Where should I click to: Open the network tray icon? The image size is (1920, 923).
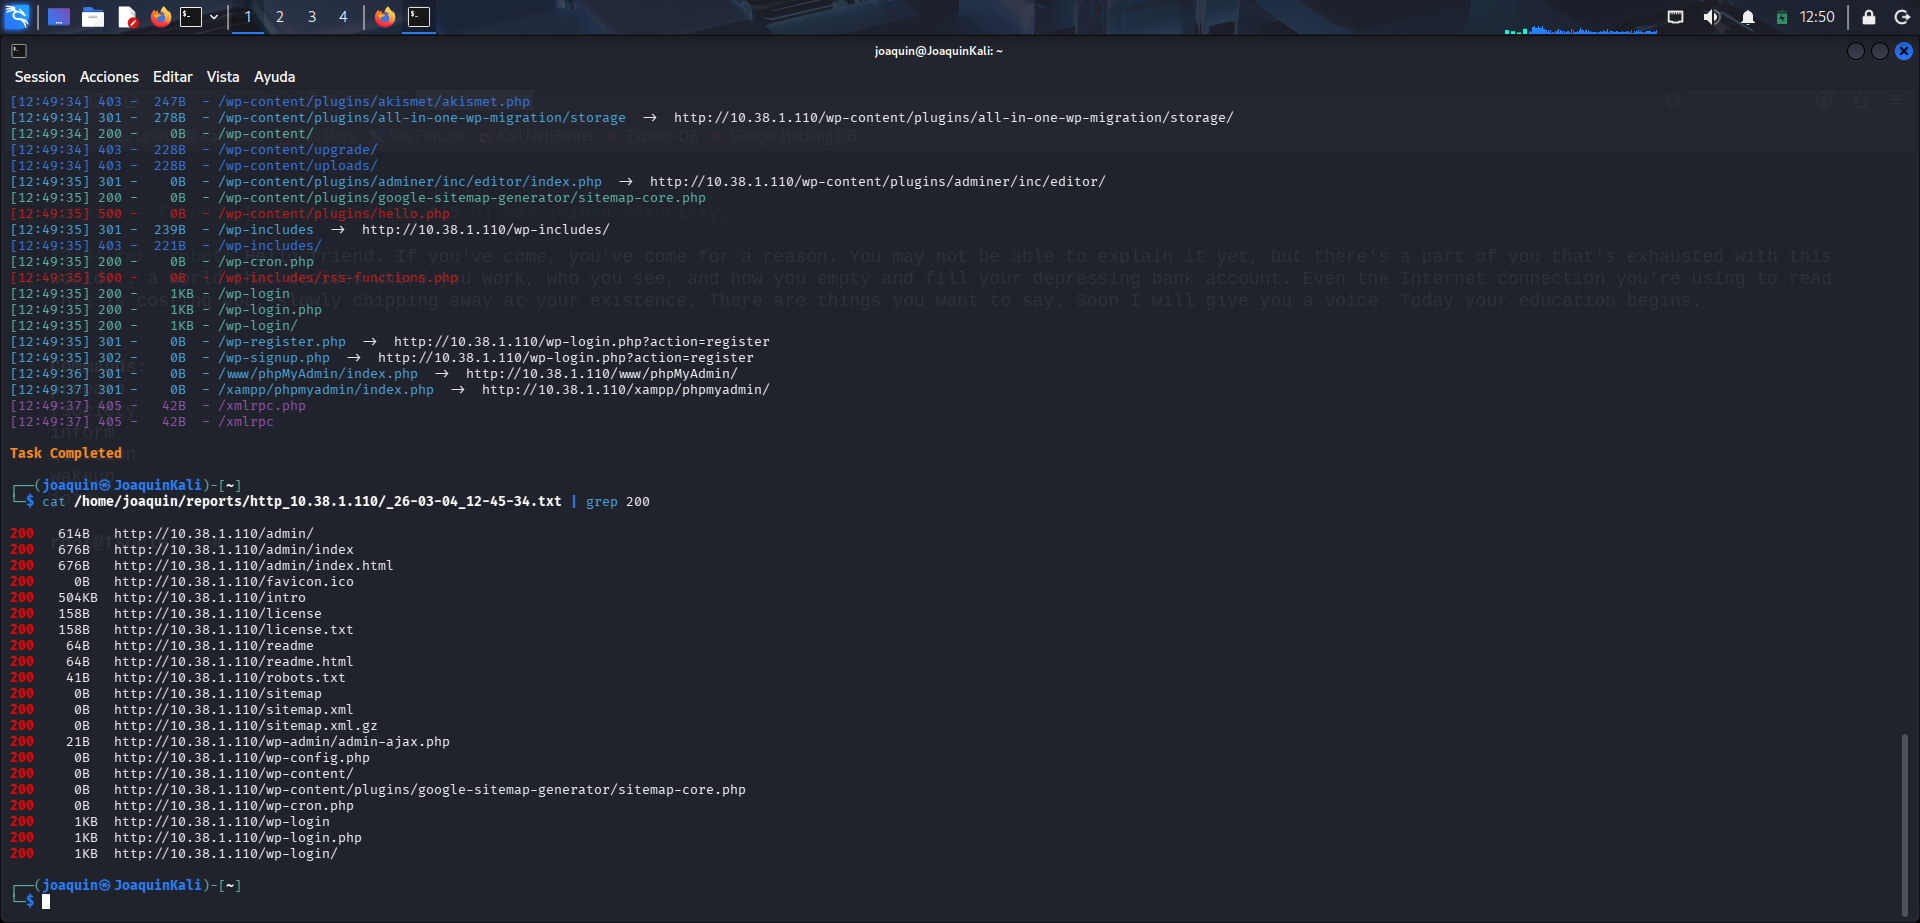pos(1674,16)
